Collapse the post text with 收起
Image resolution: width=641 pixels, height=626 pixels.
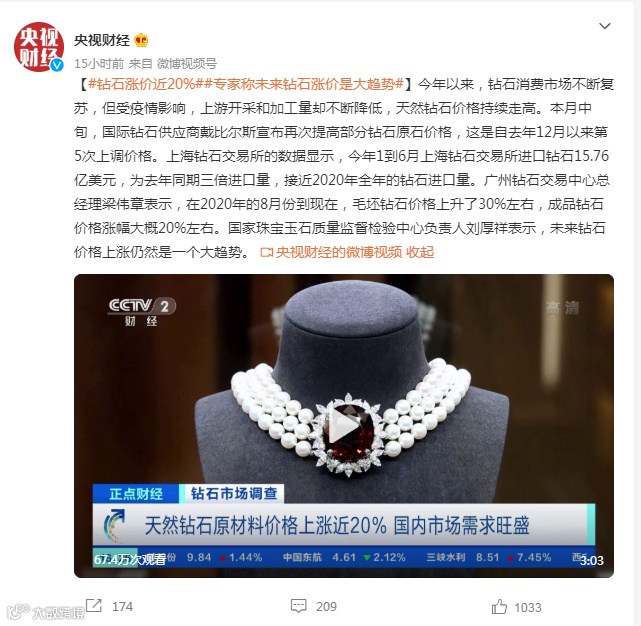click(419, 252)
